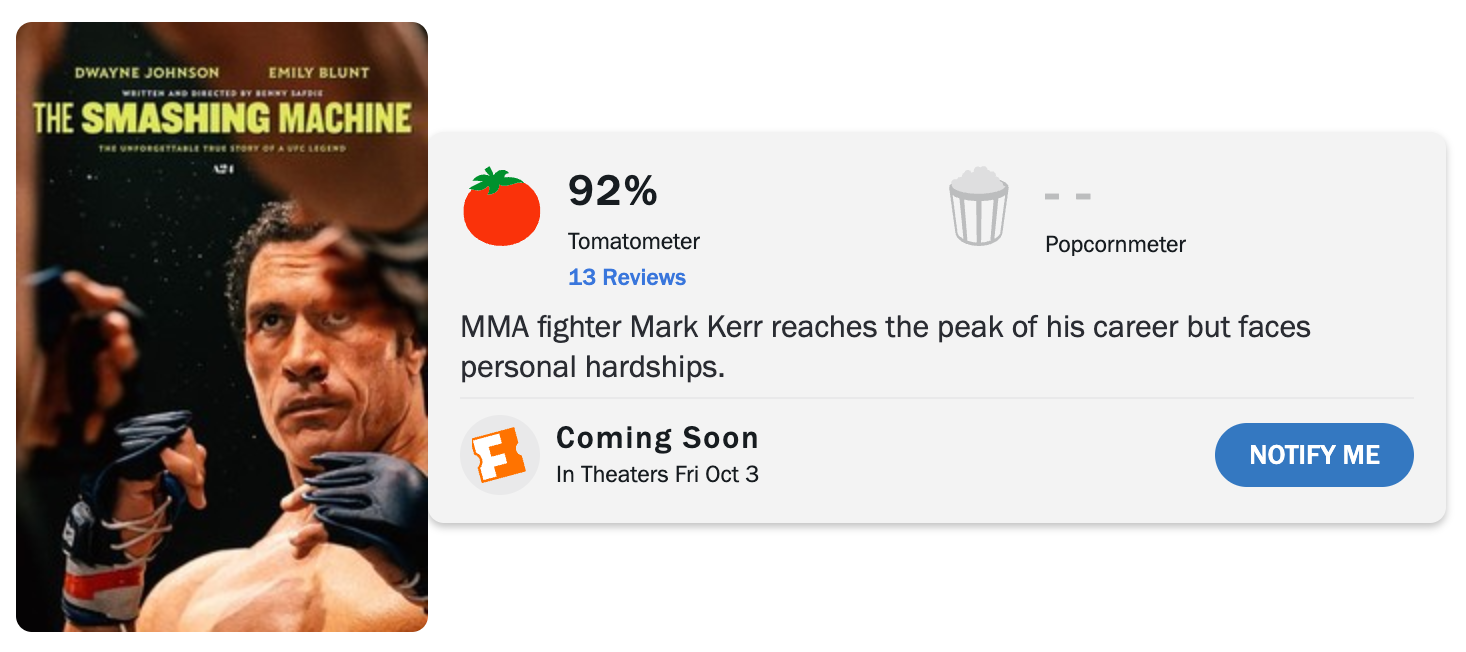Click the gray popcorn bucket icon
The image size is (1466, 652).
978,208
